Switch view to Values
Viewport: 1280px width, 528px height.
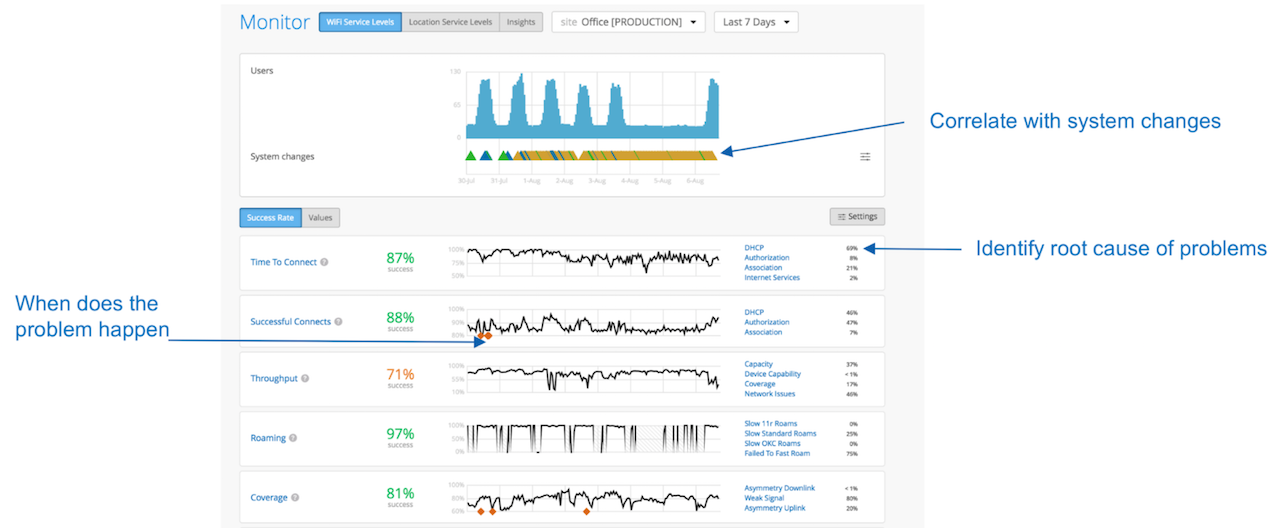click(321, 217)
